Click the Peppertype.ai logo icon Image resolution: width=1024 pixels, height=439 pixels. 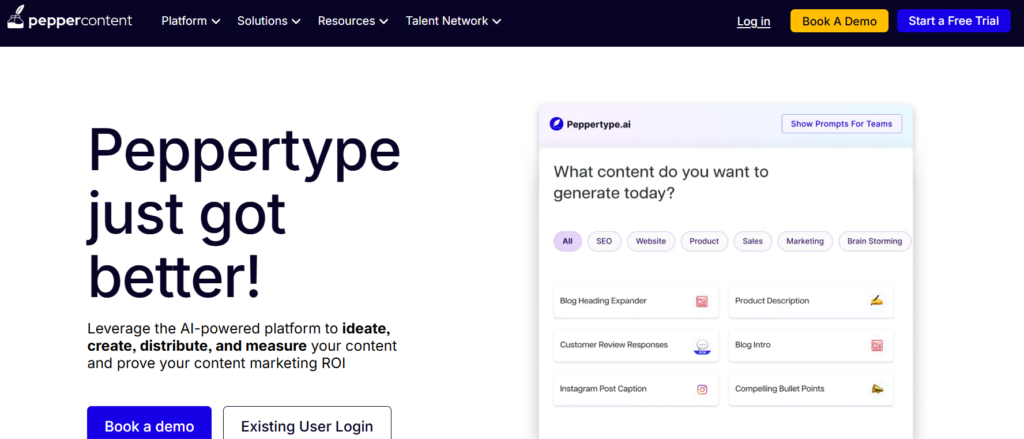pos(557,125)
